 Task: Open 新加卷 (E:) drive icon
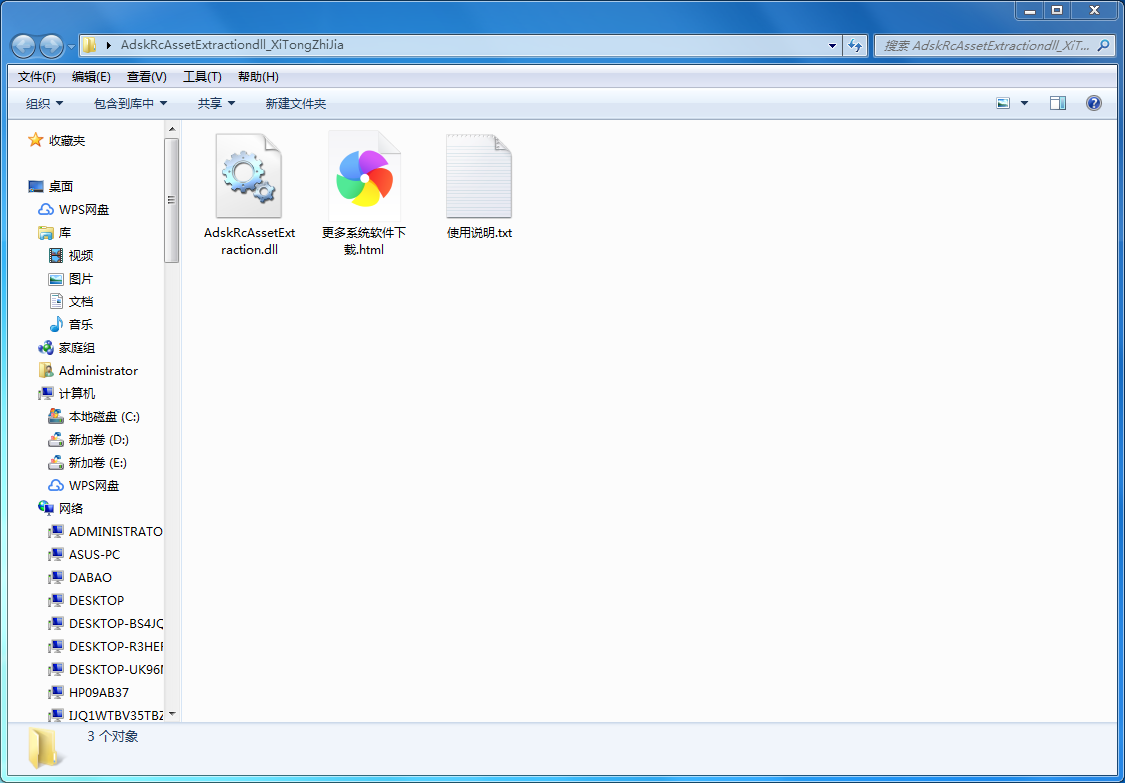tap(56, 462)
